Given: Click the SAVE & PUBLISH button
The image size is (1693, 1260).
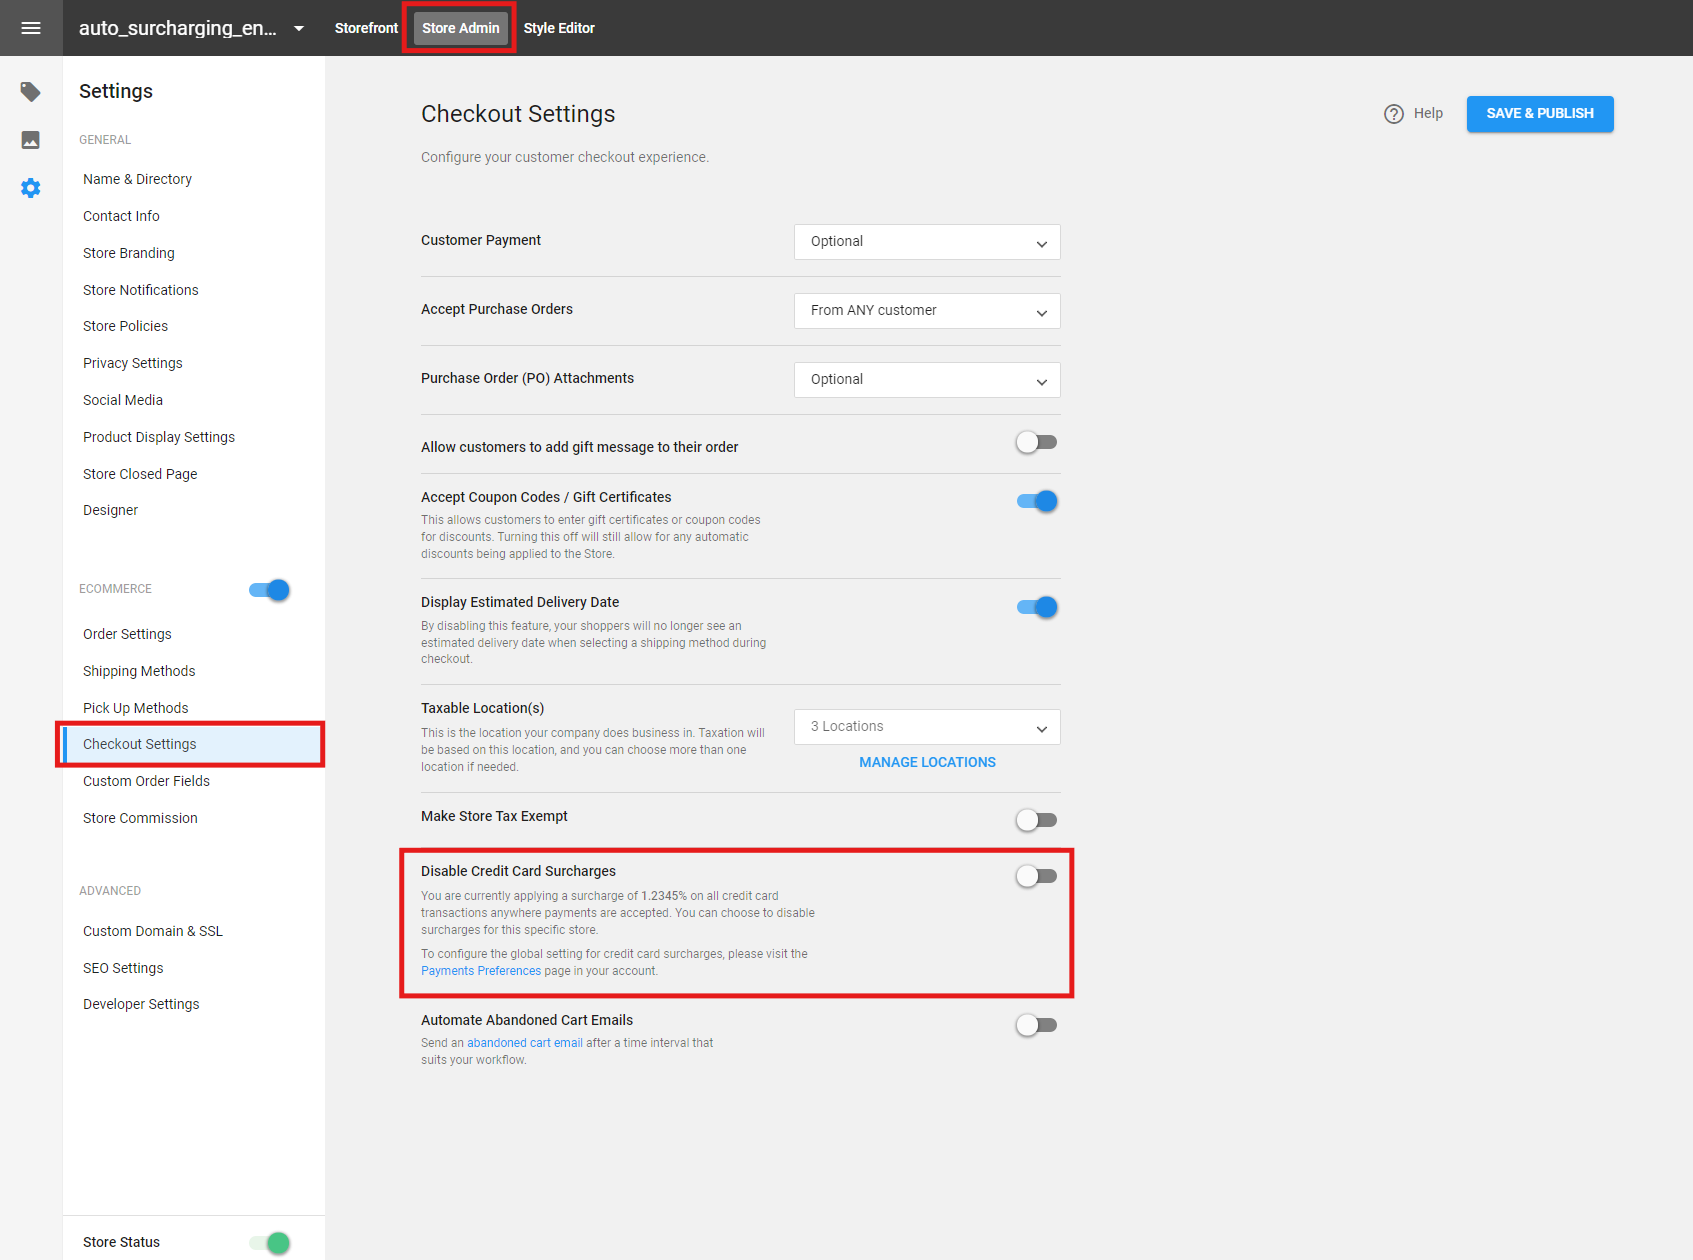Looking at the screenshot, I should click(1539, 113).
